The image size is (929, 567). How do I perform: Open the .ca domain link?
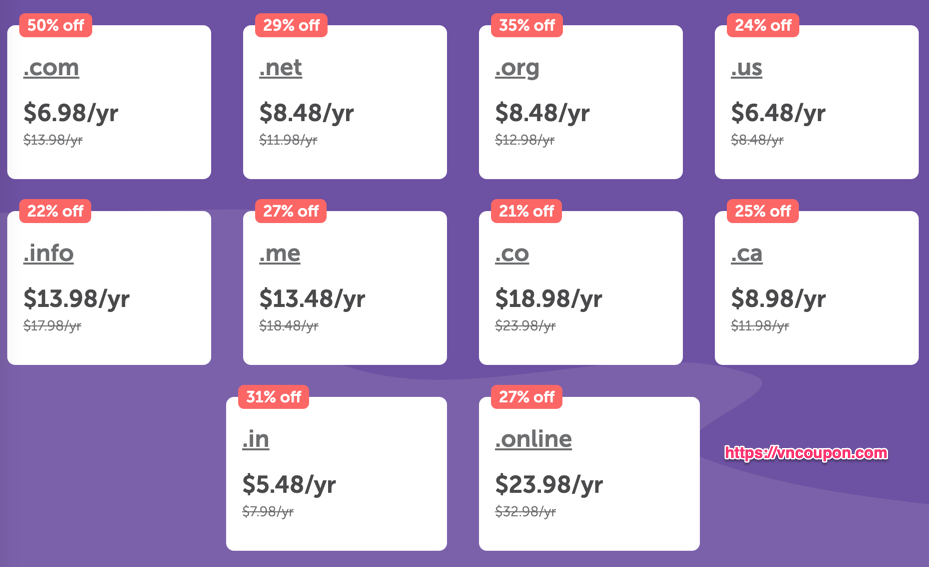pos(747,254)
